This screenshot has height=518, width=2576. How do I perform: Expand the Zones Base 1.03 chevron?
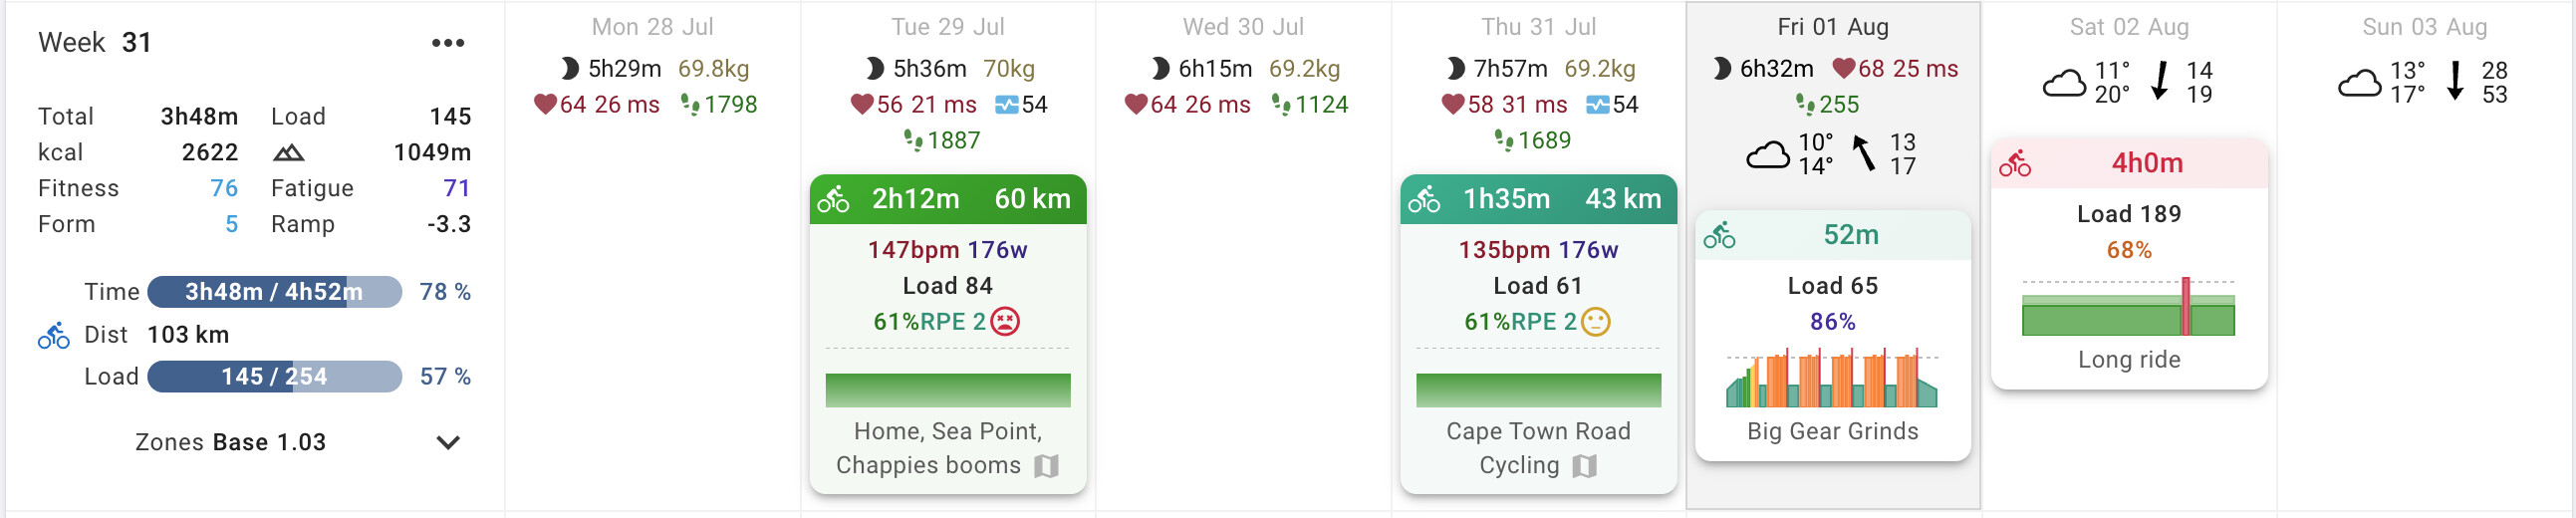pos(448,443)
